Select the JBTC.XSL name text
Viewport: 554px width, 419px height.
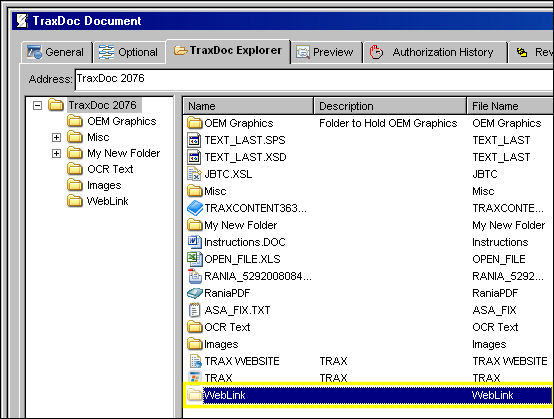(x=228, y=174)
